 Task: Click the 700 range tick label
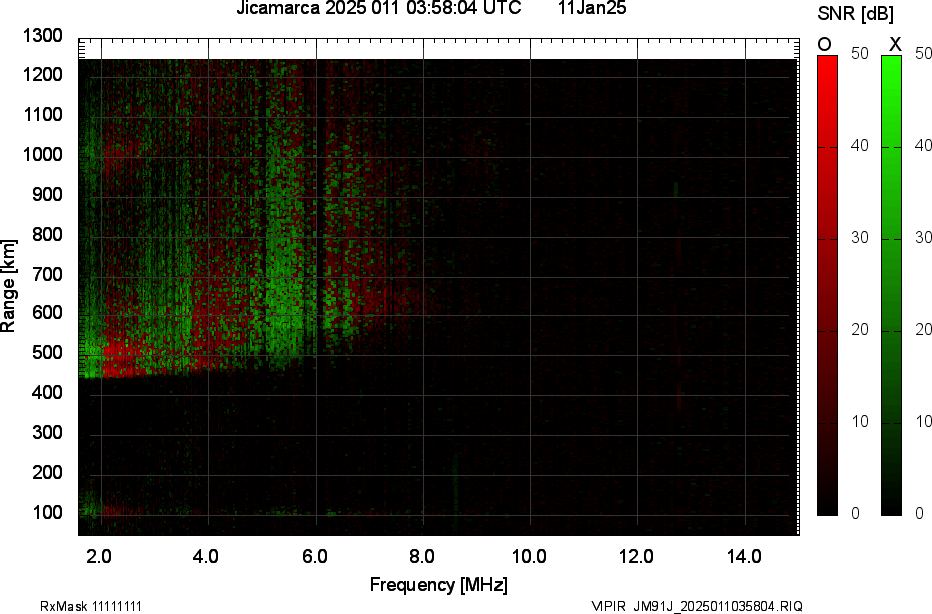pyautogui.click(x=47, y=274)
